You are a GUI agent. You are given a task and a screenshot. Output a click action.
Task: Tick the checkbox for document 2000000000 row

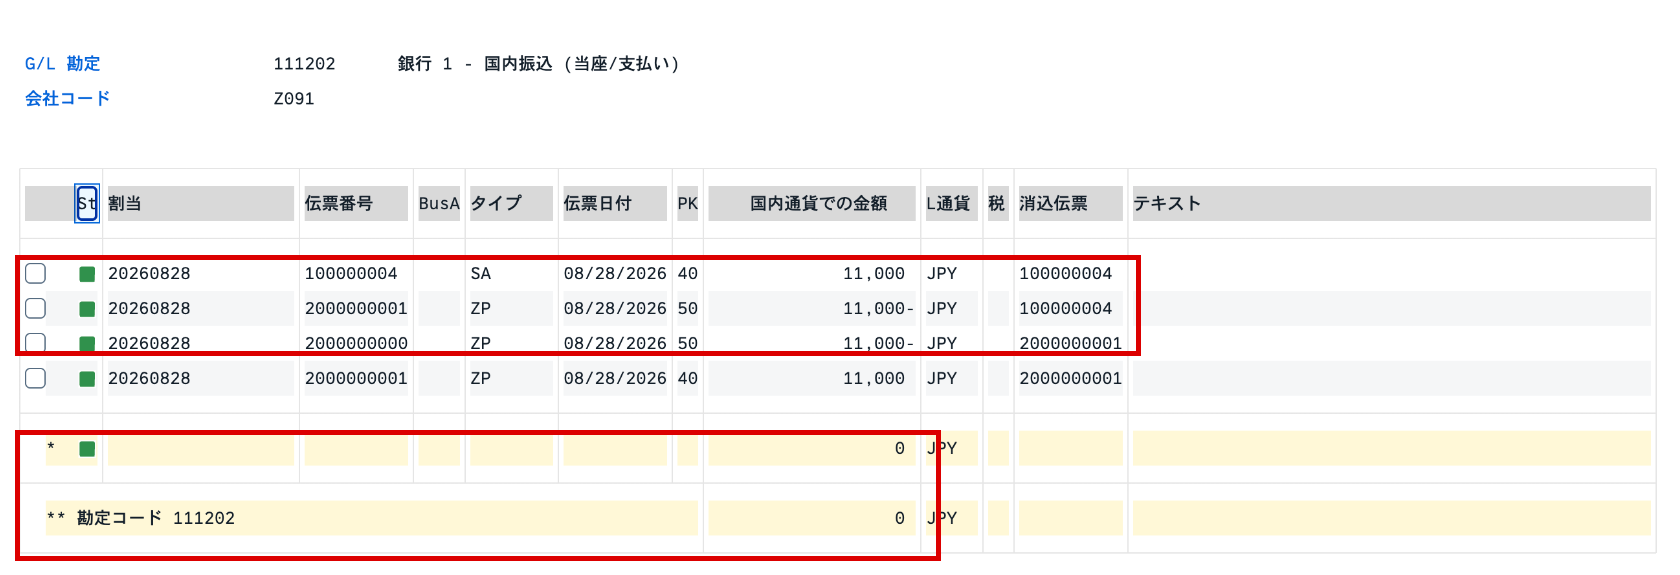pyautogui.click(x=36, y=343)
